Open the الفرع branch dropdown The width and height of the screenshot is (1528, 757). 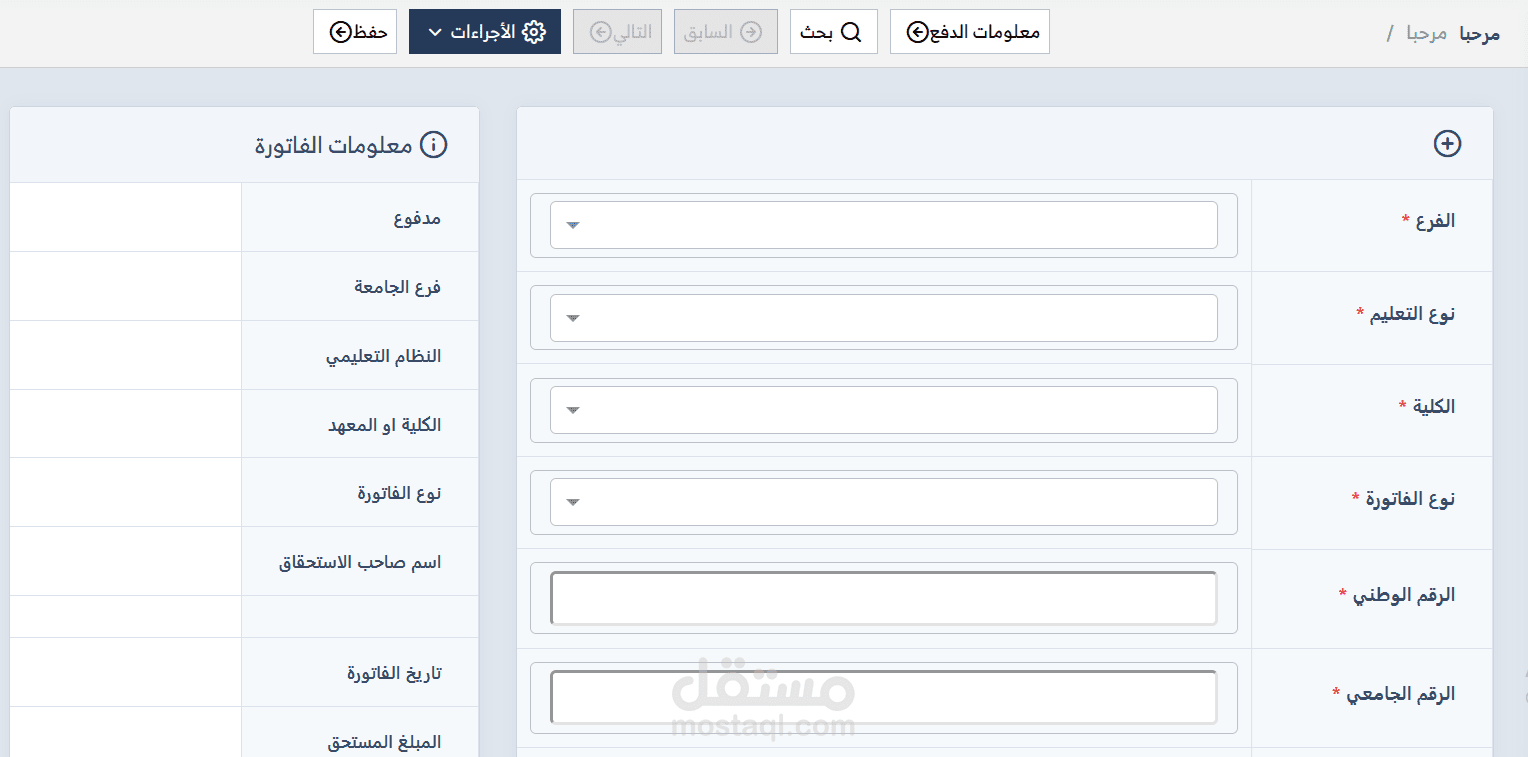884,225
